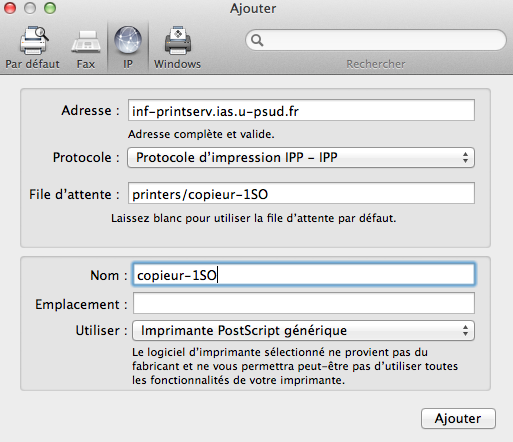This screenshot has width=513, height=442.
Task: Click the Fax toolbar label
Action: coord(86,64)
